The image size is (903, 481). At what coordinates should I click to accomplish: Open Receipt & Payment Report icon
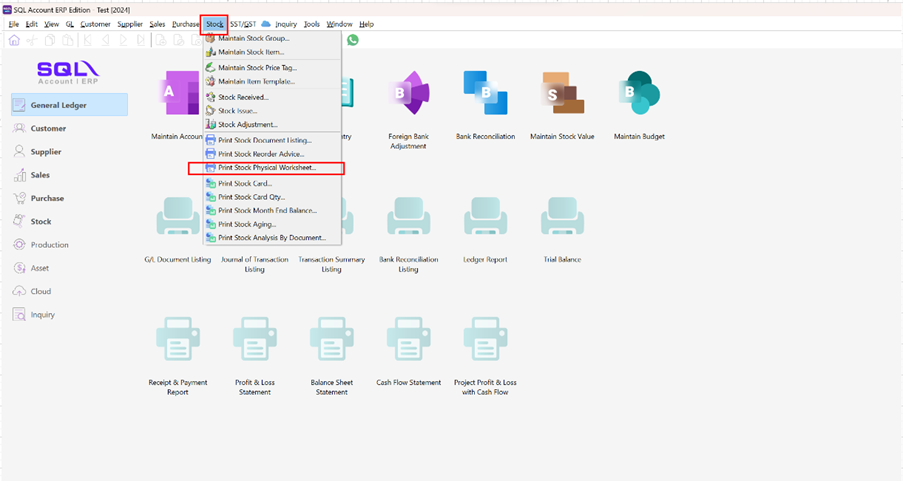177,340
